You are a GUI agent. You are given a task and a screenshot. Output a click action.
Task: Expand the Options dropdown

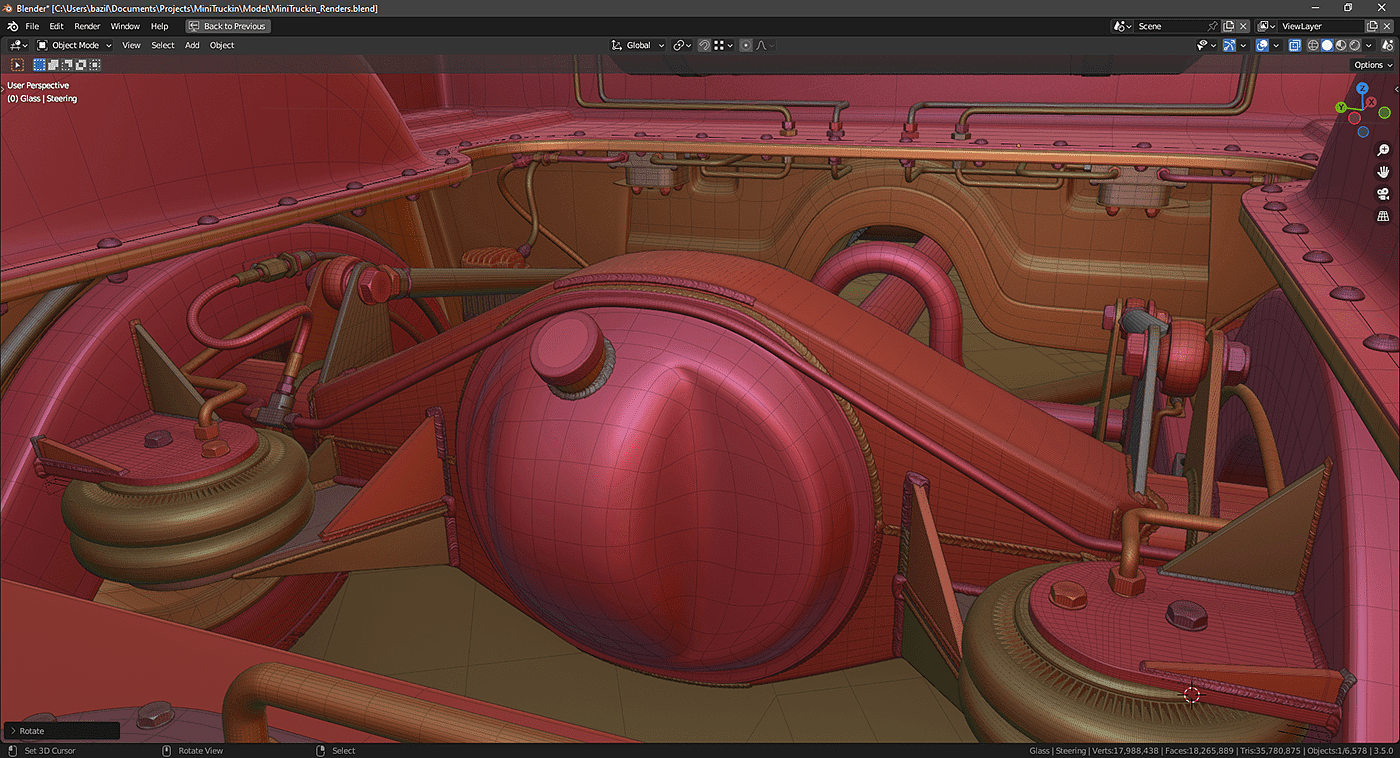click(x=1372, y=65)
